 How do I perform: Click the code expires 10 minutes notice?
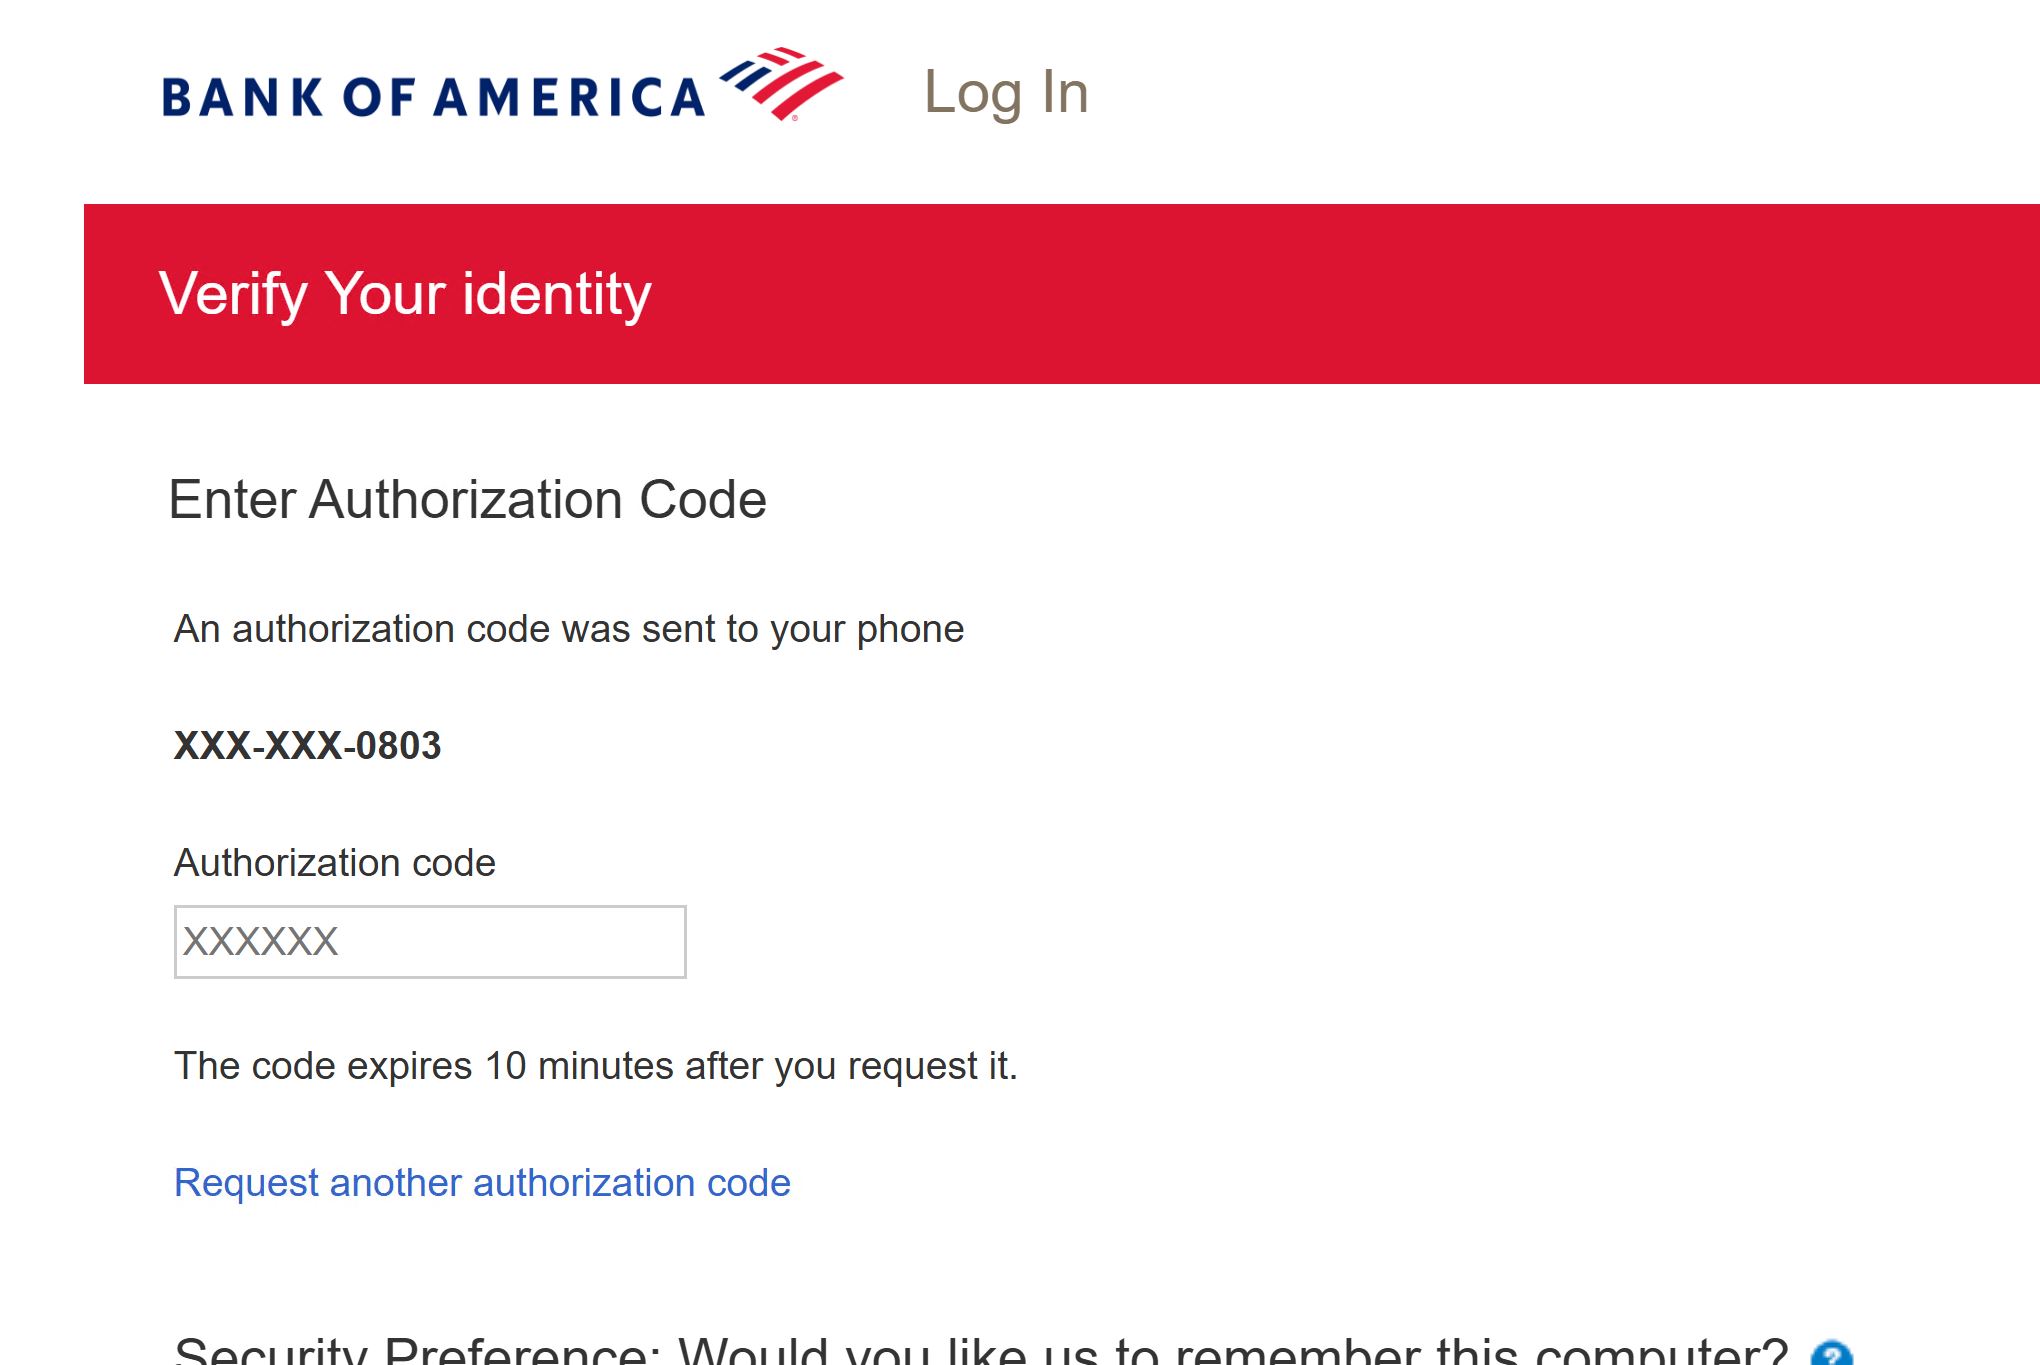click(x=595, y=1066)
